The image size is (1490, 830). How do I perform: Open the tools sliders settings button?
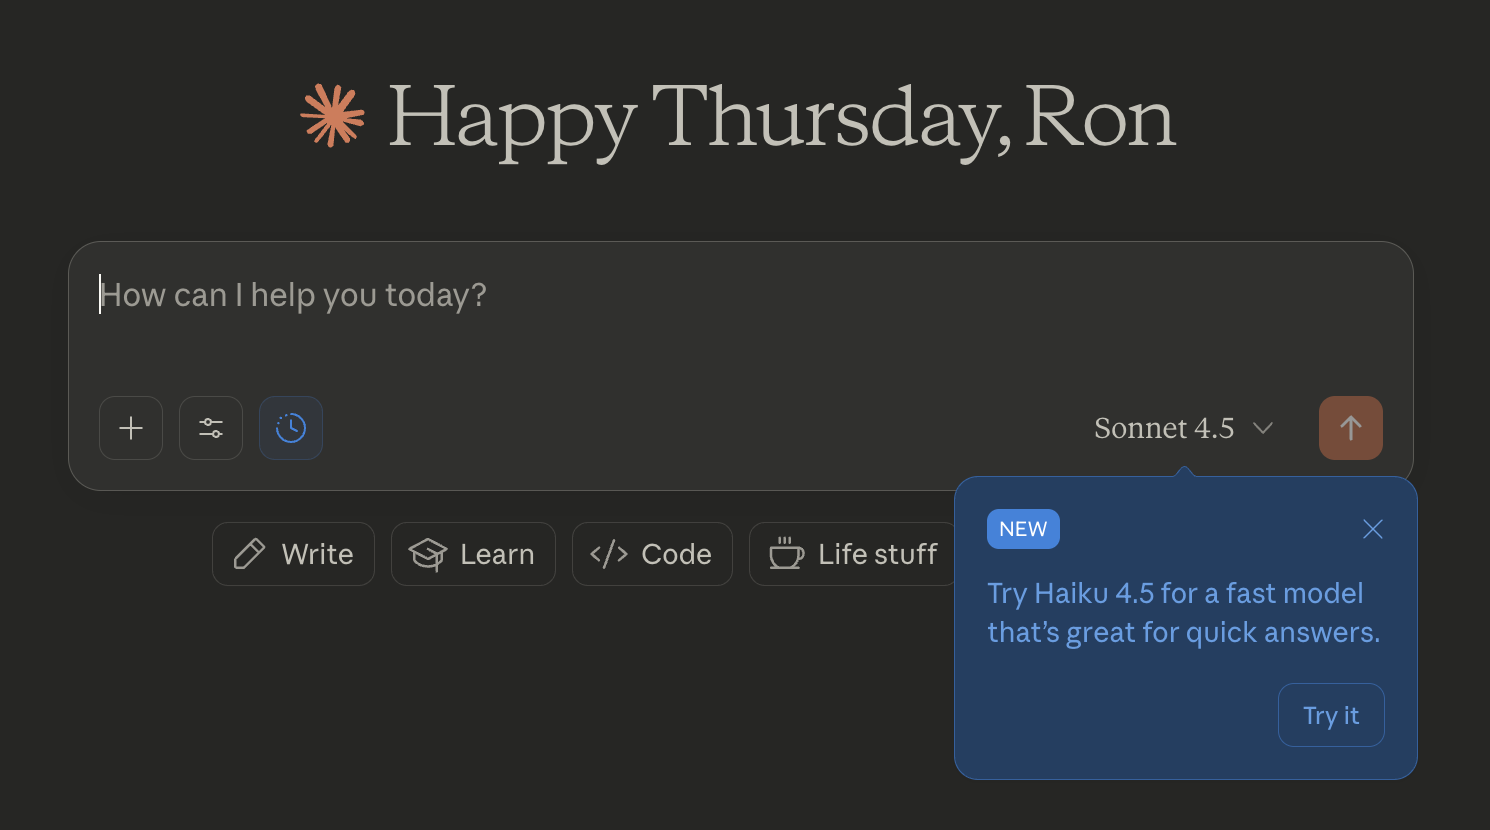click(x=211, y=428)
